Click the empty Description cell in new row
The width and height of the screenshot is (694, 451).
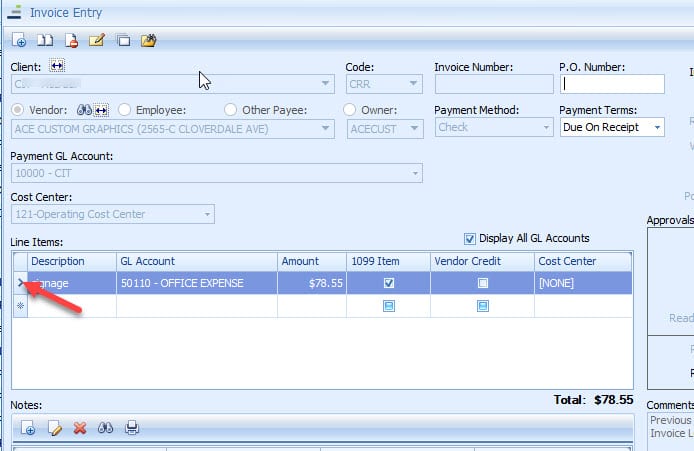click(72, 306)
